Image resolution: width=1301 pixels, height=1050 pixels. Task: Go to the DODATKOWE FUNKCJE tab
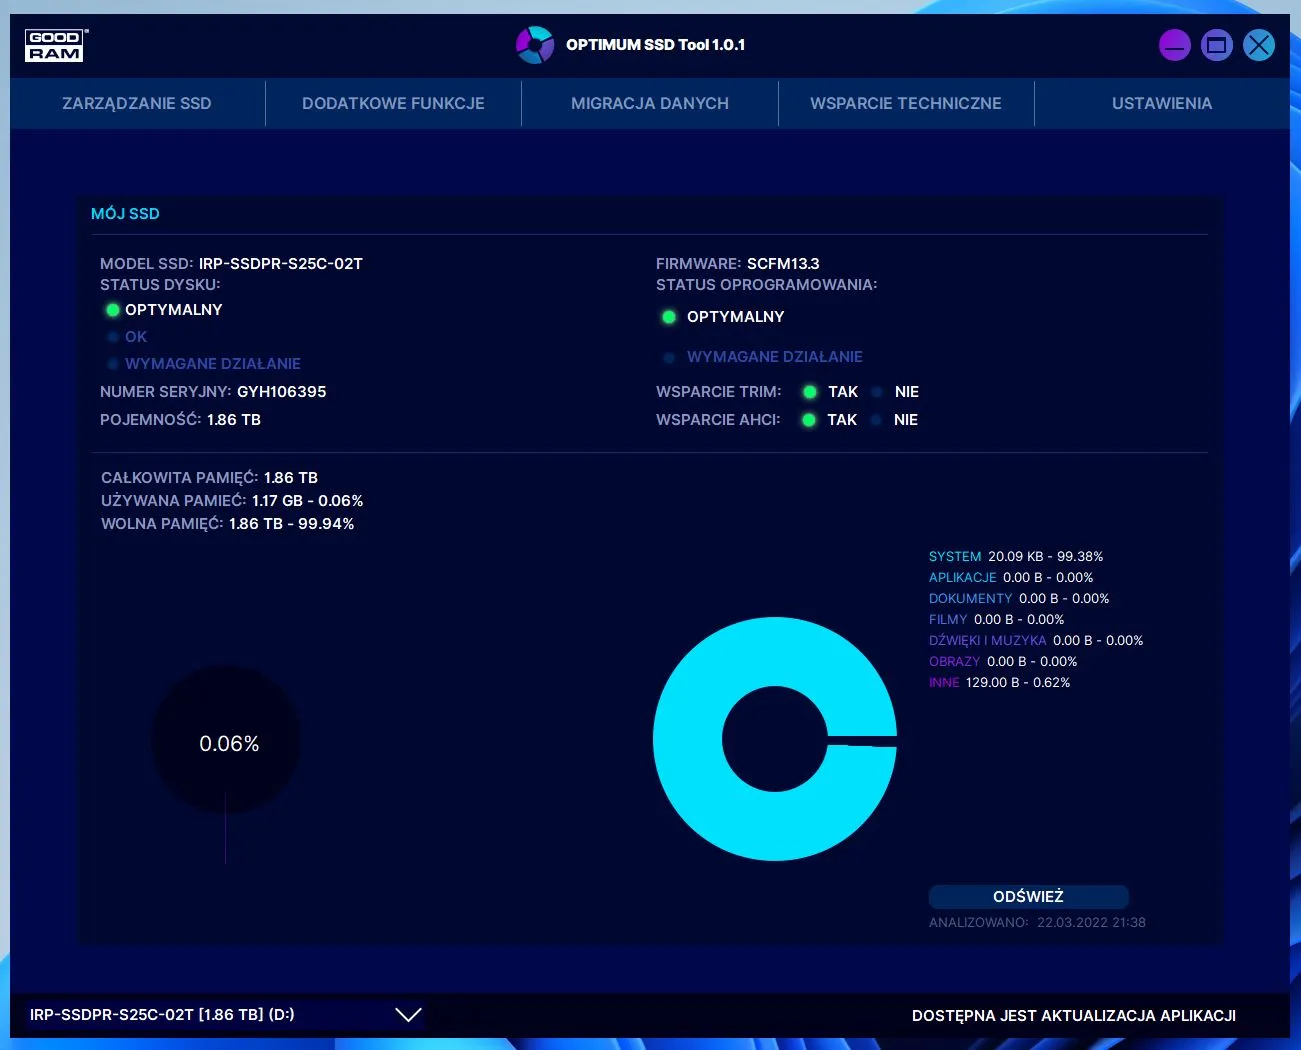point(393,103)
